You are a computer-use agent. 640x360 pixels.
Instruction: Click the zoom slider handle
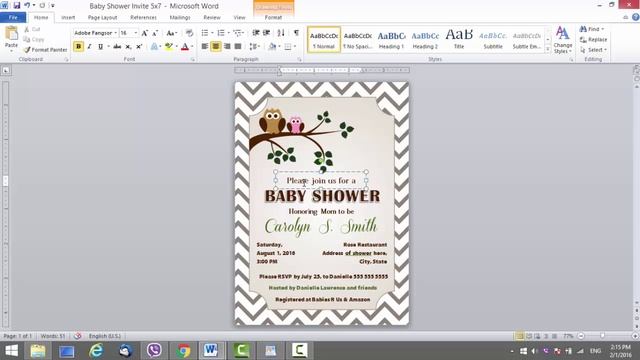point(602,336)
